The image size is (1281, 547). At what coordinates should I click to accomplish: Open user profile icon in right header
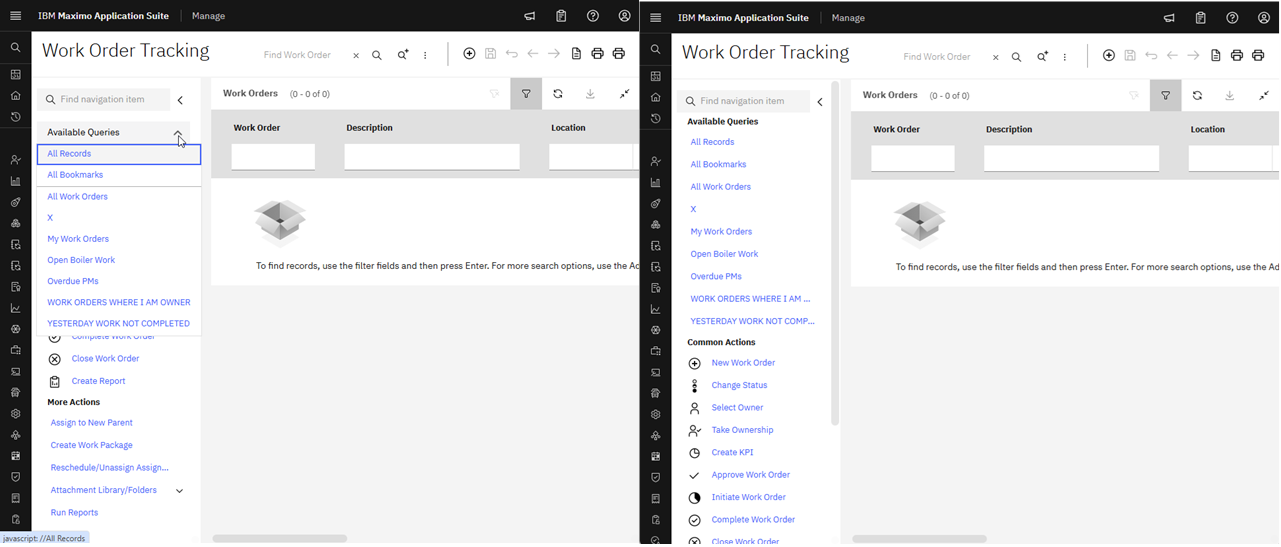tap(1264, 18)
